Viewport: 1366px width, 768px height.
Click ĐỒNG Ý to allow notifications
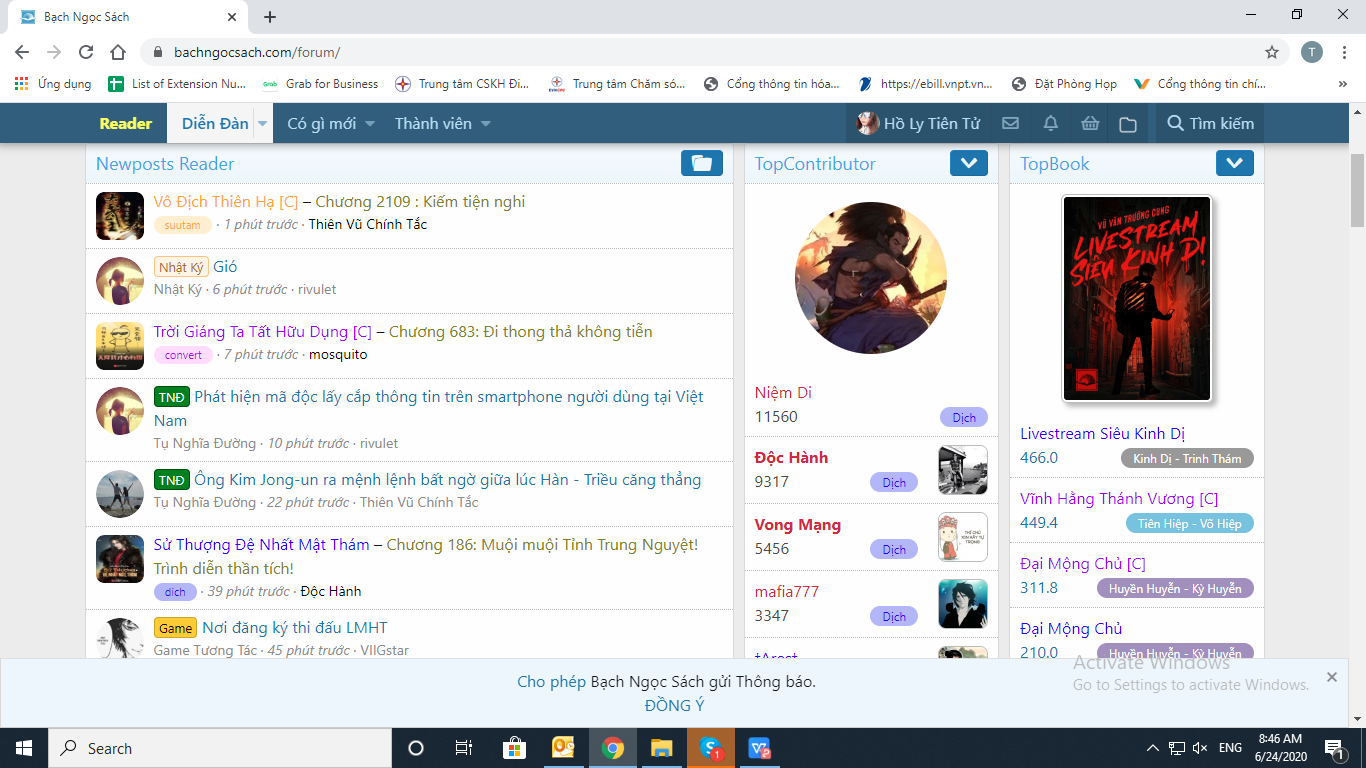[674, 705]
